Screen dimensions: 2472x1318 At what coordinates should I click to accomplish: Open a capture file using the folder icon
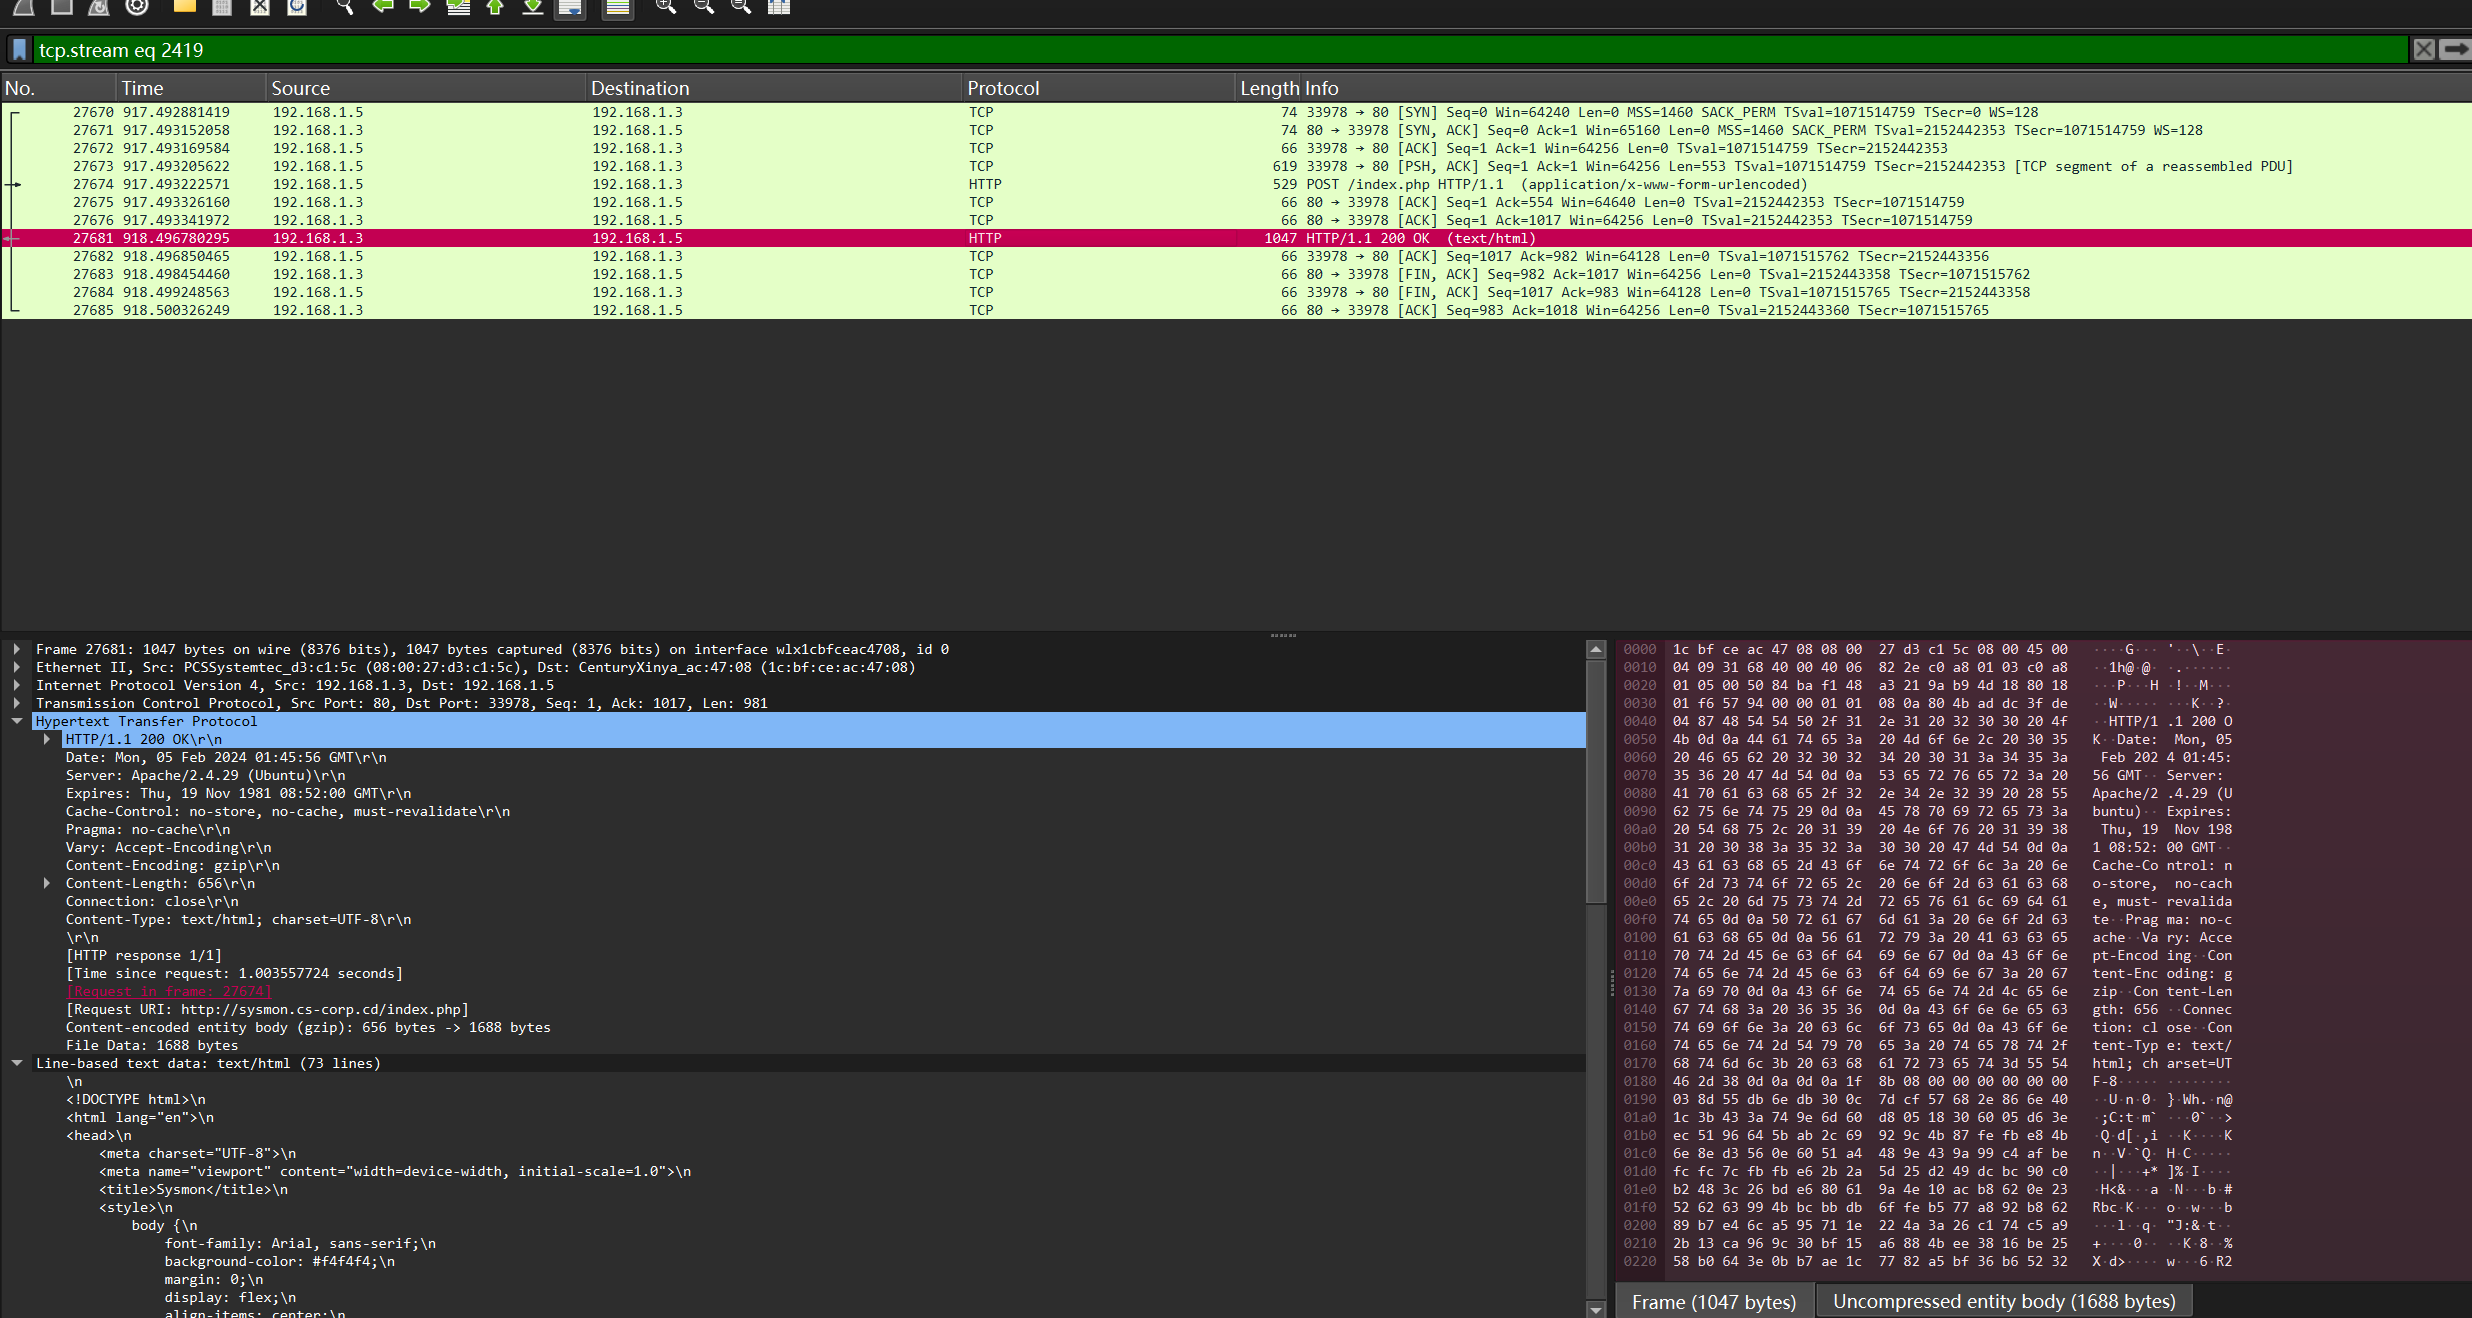tap(185, 7)
